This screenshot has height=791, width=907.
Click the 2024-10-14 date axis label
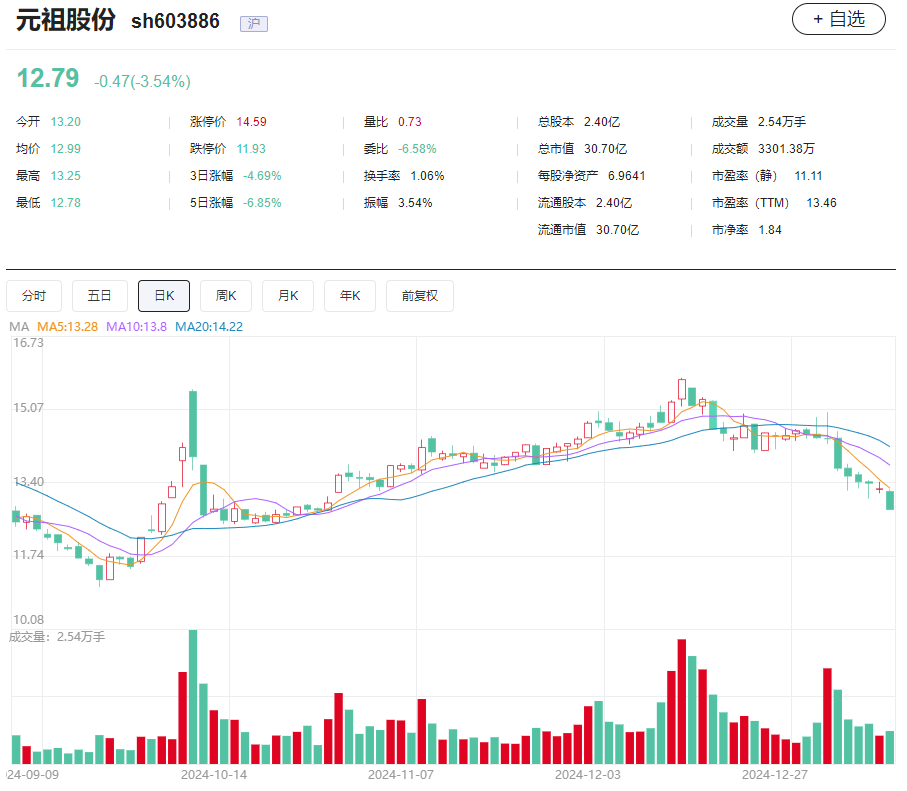pos(214,775)
